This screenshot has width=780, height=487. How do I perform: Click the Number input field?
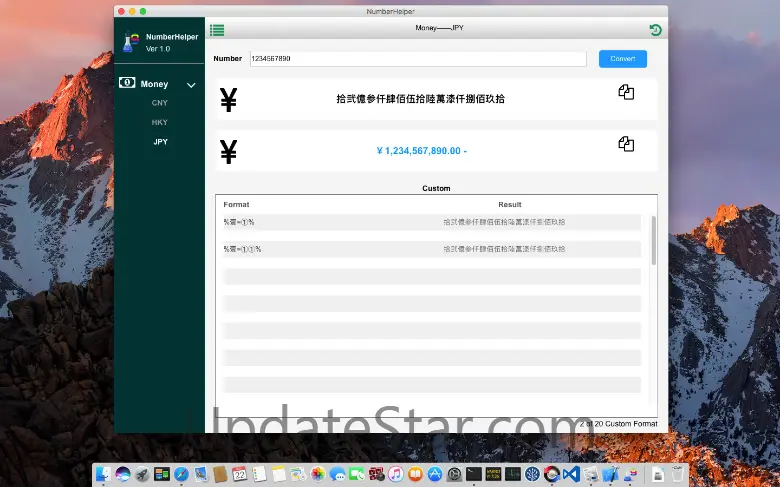(417, 59)
